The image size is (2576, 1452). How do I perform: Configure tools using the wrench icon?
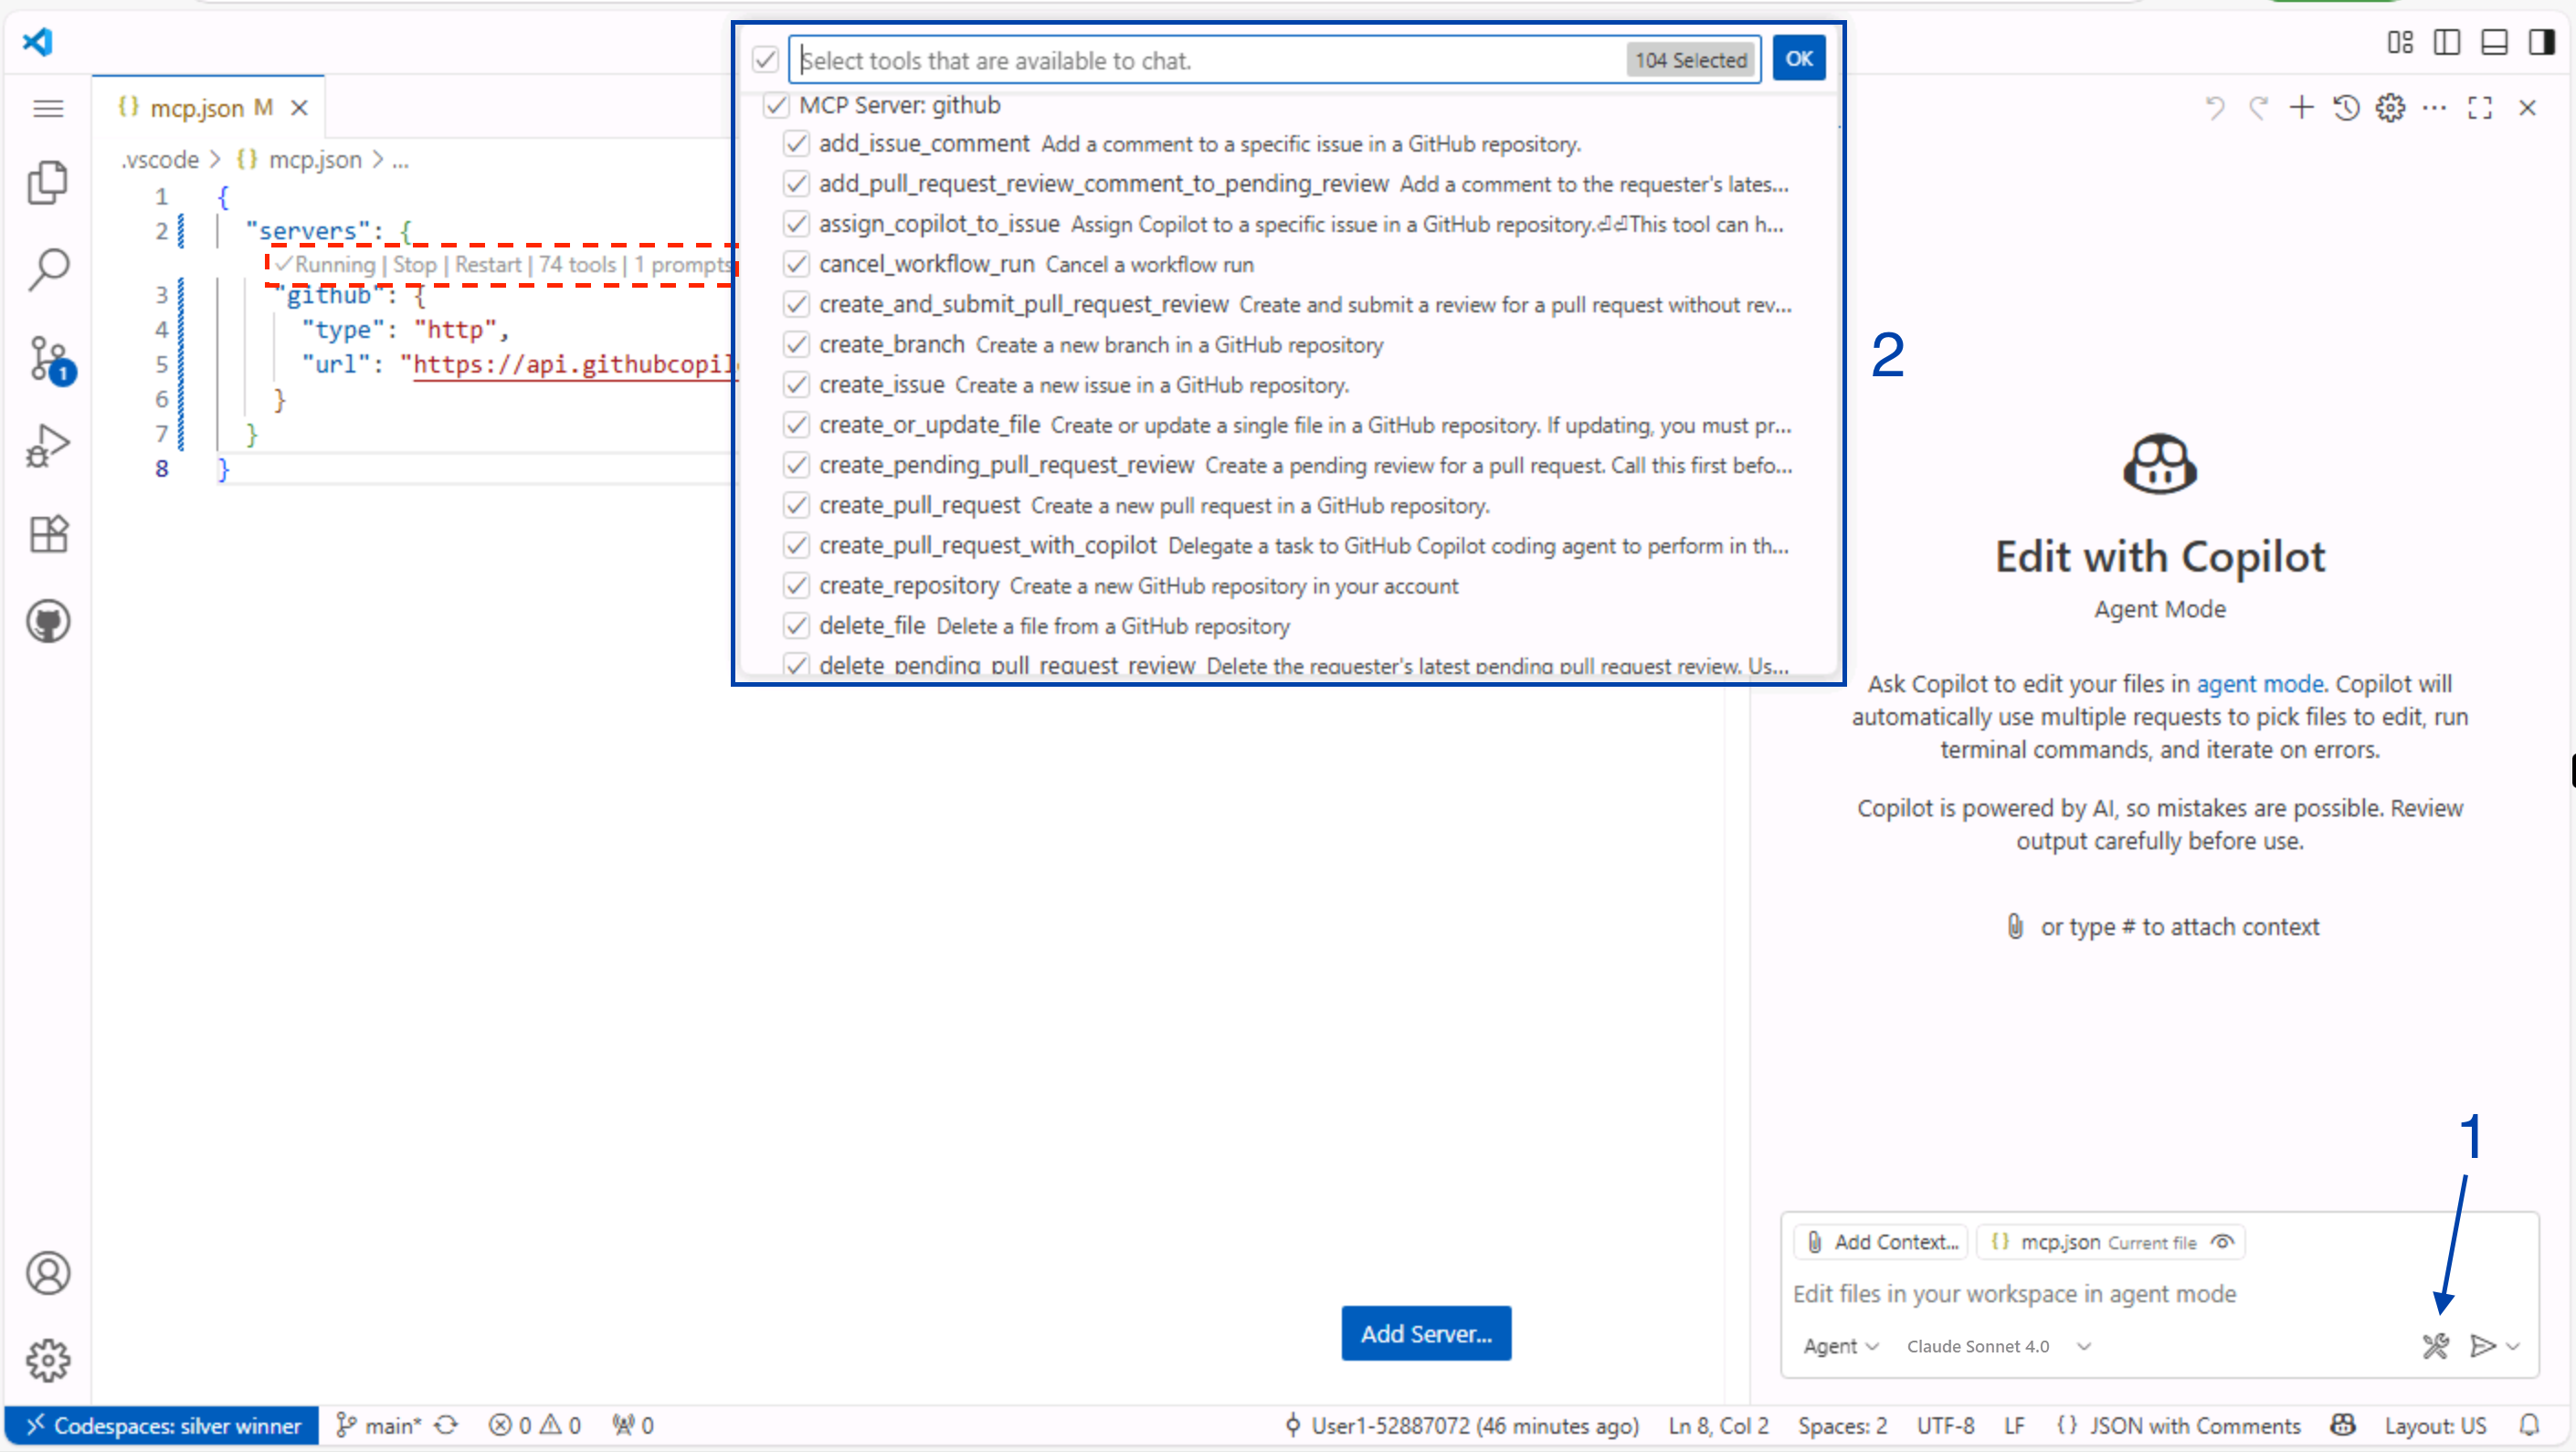point(2435,1345)
